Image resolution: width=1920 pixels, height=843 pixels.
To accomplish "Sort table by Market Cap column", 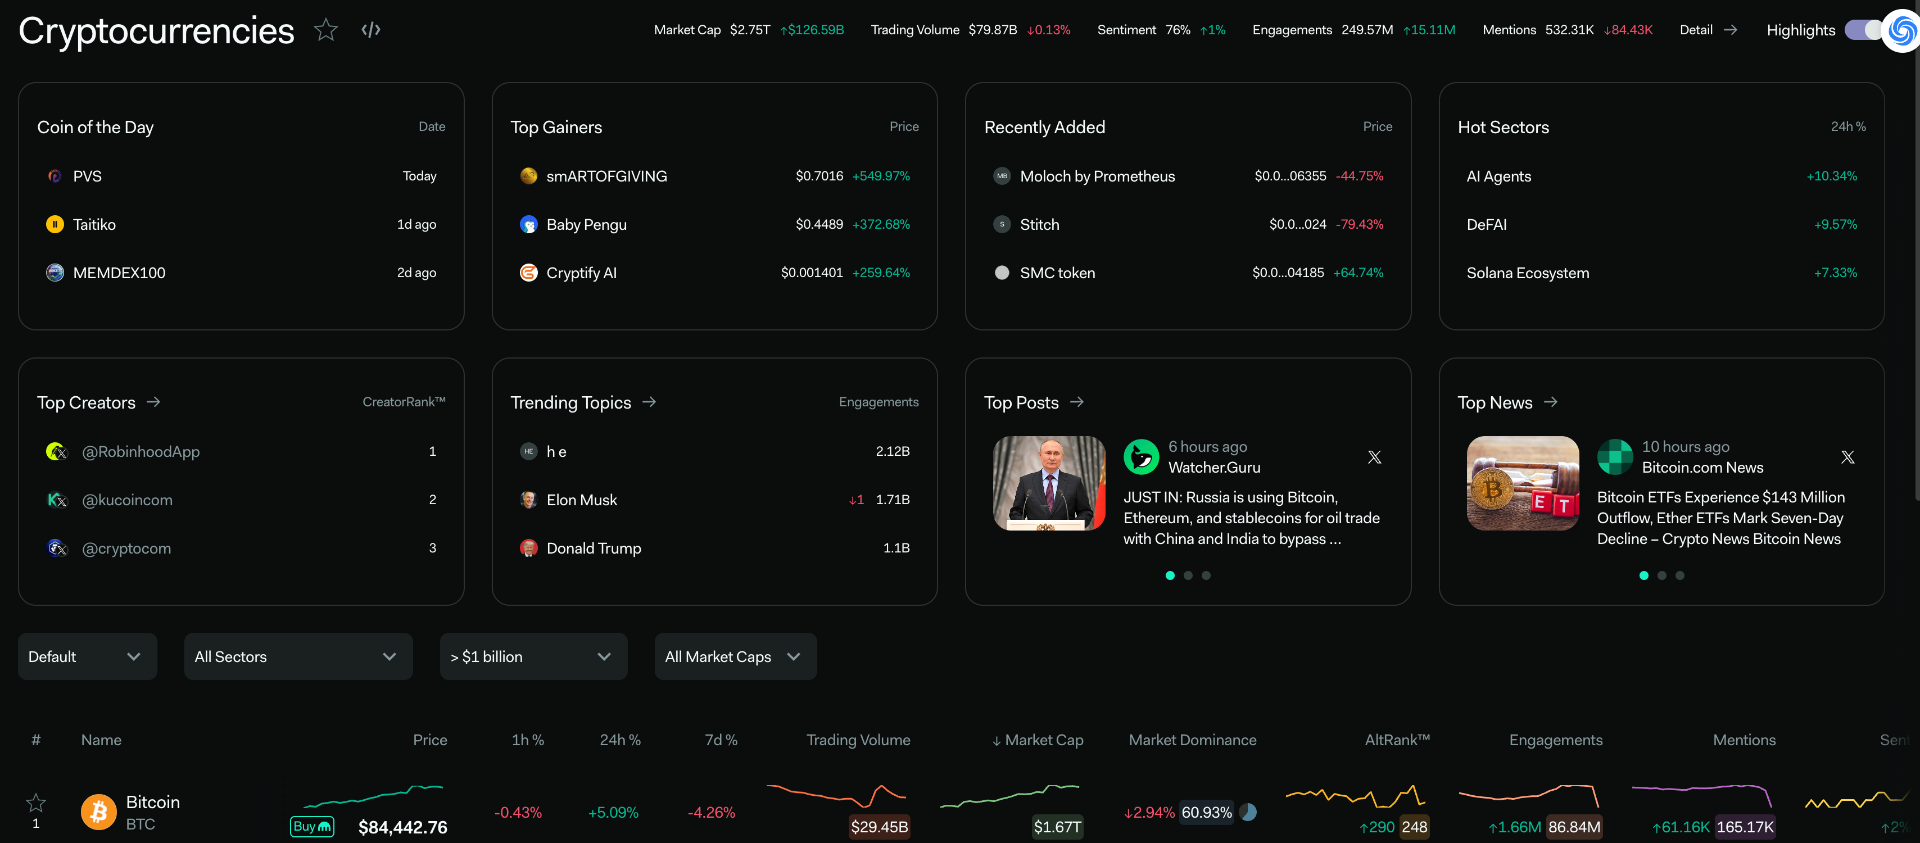I will [x=1038, y=740].
